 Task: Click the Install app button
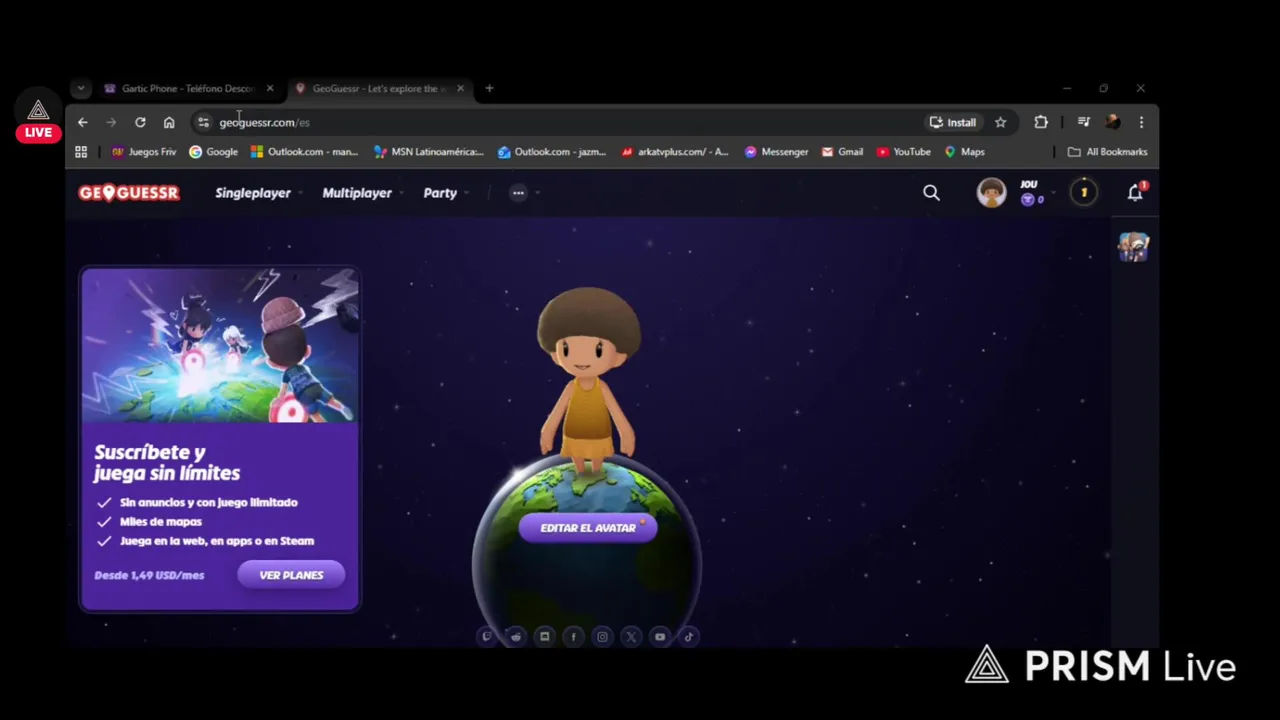953,122
